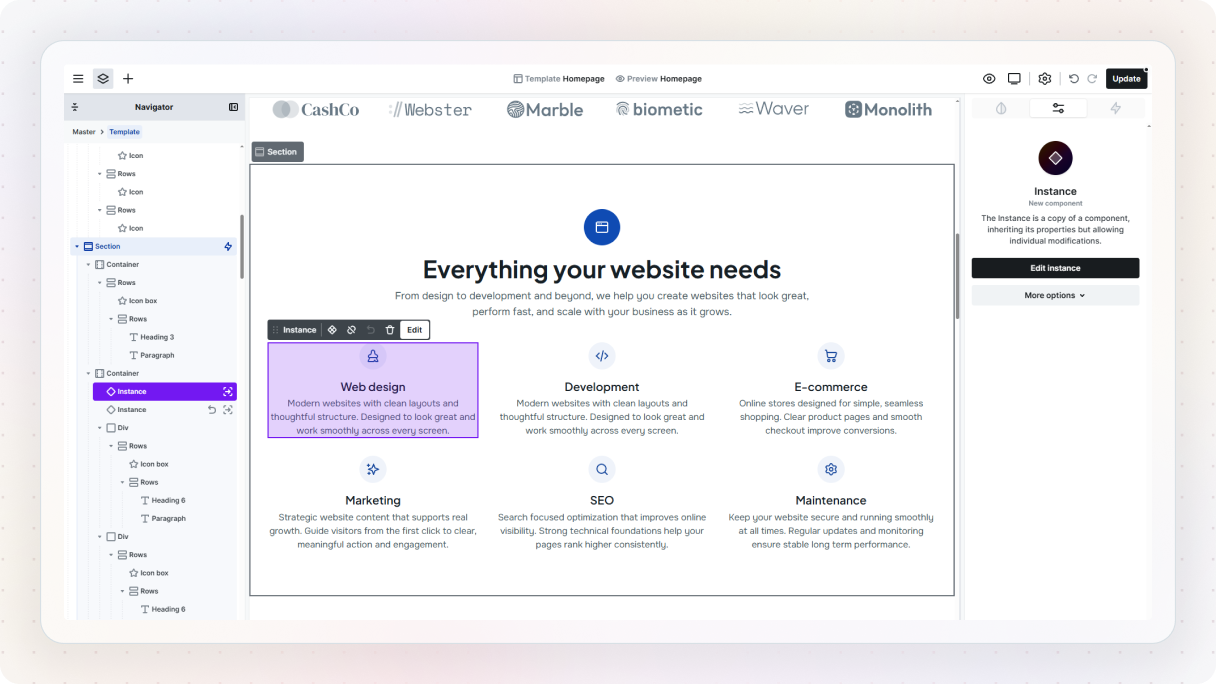The width and height of the screenshot is (1216, 684).
Task: Undo the last change in top bar
Action: [1074, 79]
